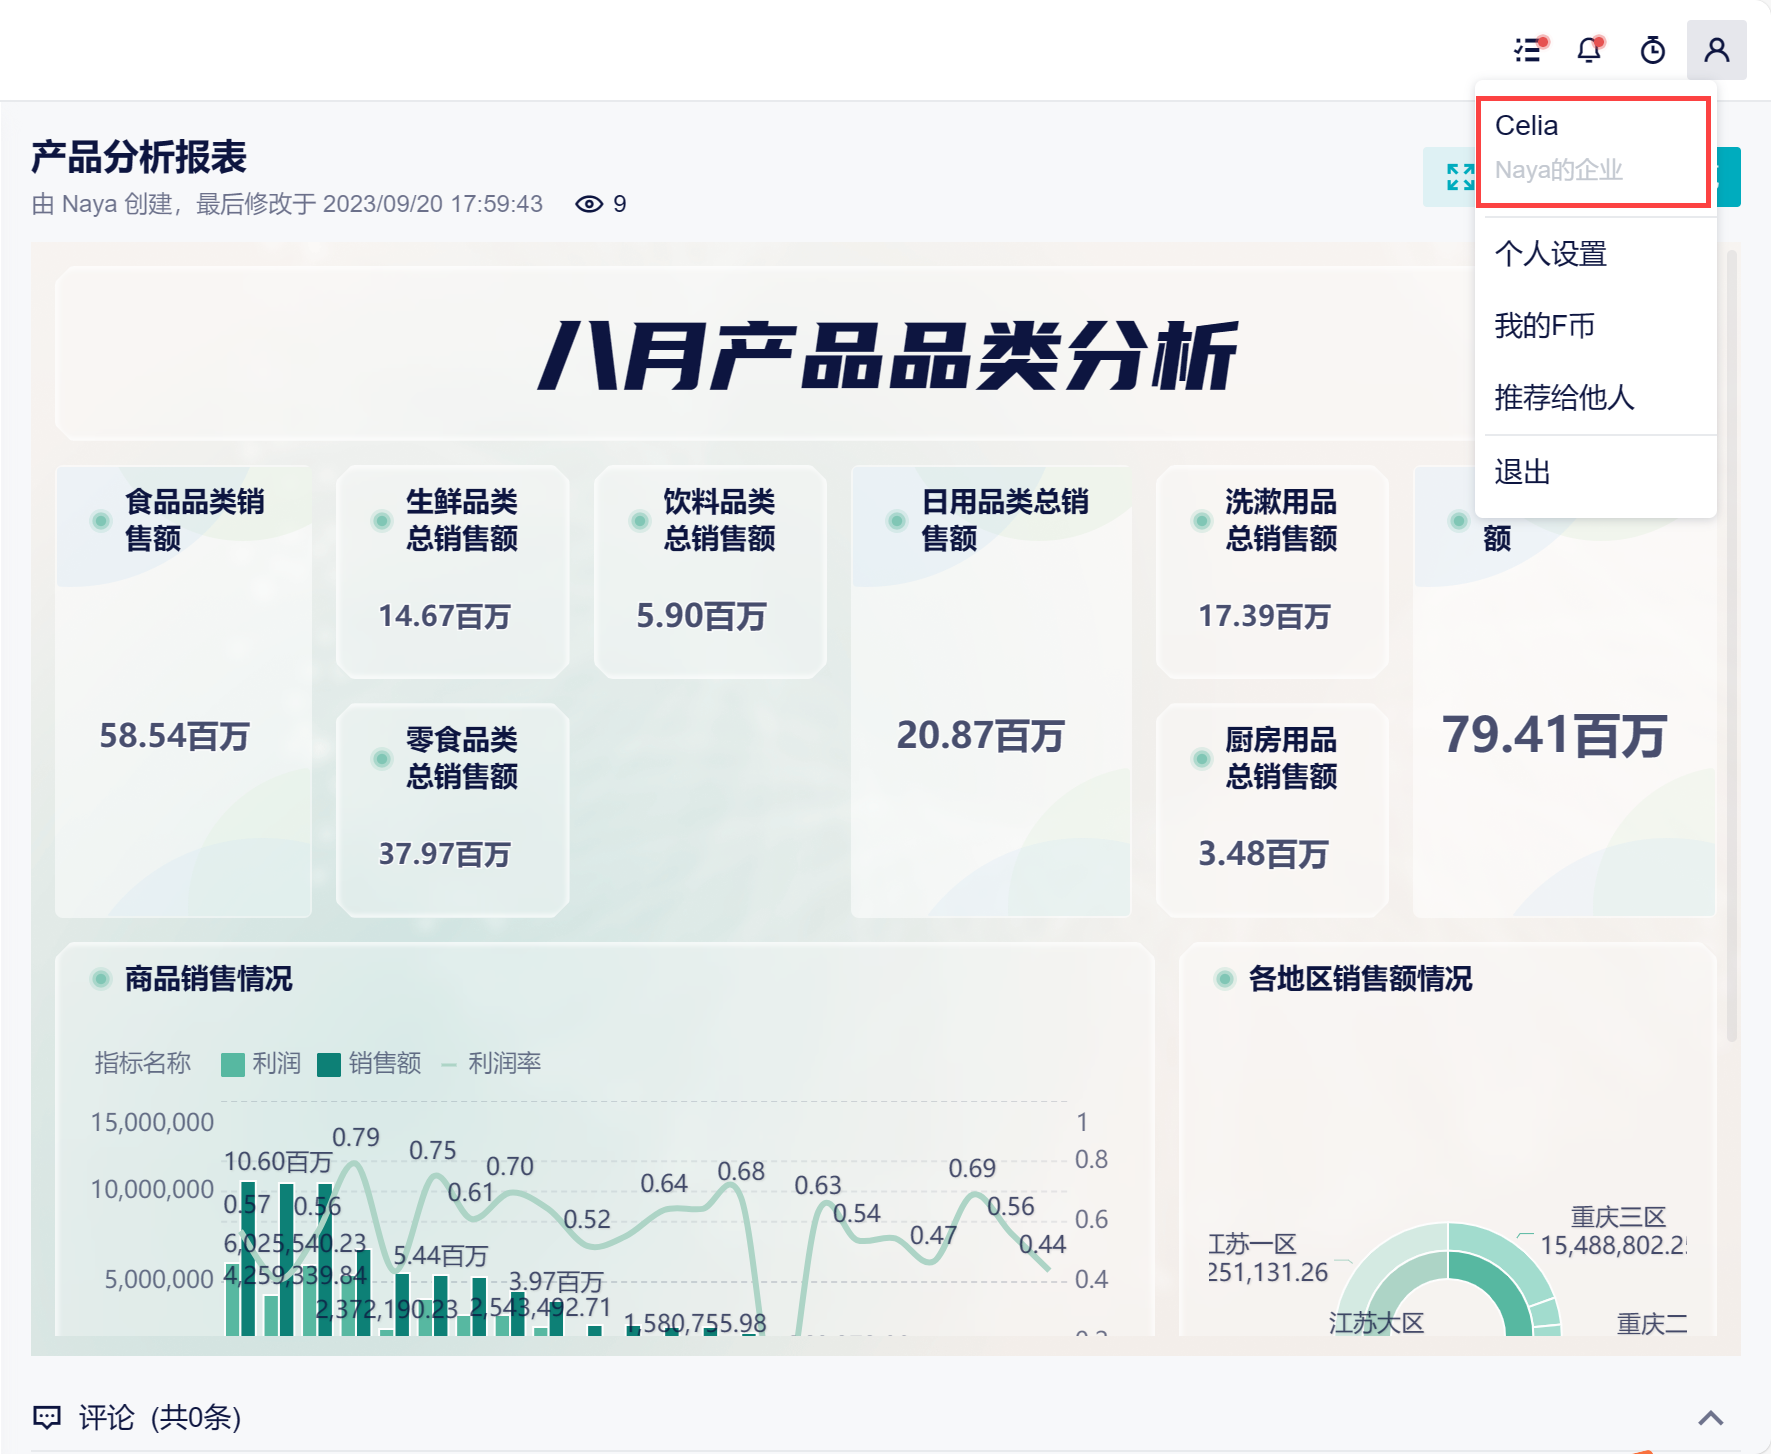This screenshot has height=1454, width=1771.
Task: Click the 江苏大区 donut chart label
Action: [x=1376, y=1323]
